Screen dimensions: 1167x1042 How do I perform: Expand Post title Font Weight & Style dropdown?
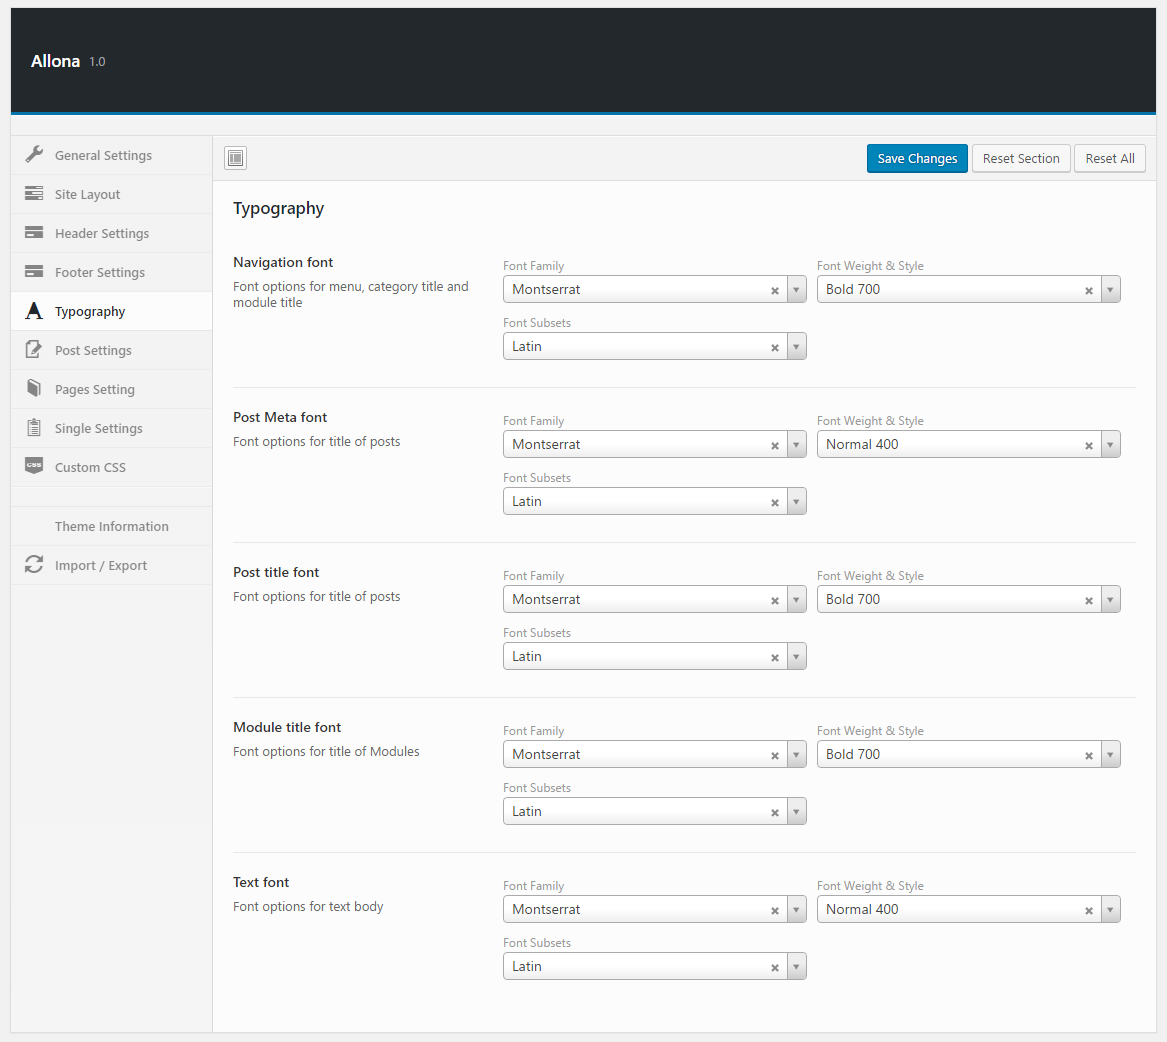pos(1110,600)
